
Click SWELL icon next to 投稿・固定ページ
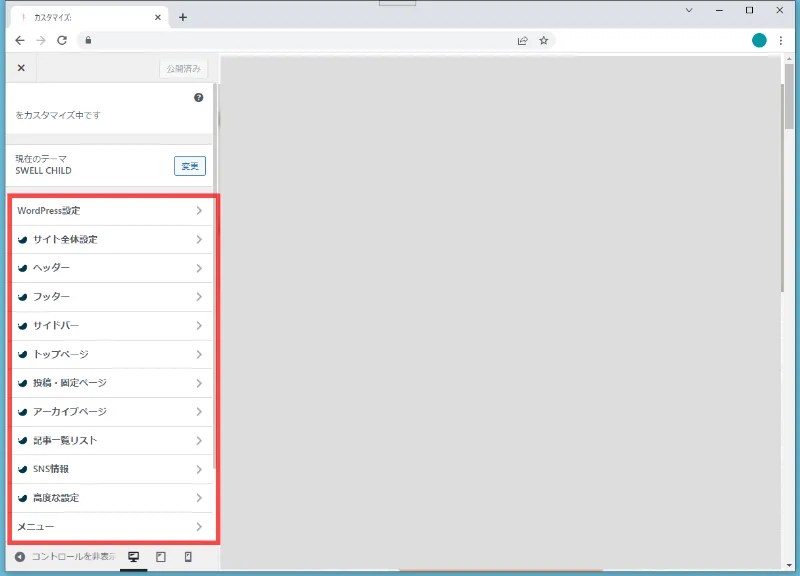pos(22,383)
